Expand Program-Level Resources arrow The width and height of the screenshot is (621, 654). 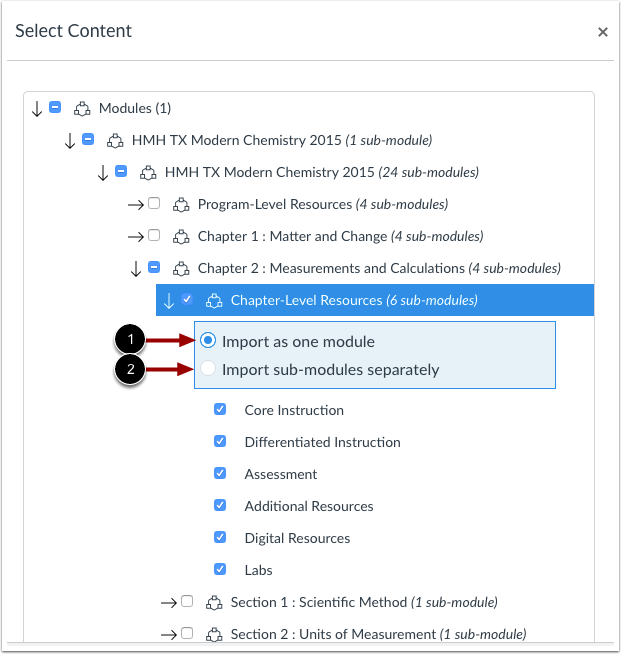click(x=136, y=205)
